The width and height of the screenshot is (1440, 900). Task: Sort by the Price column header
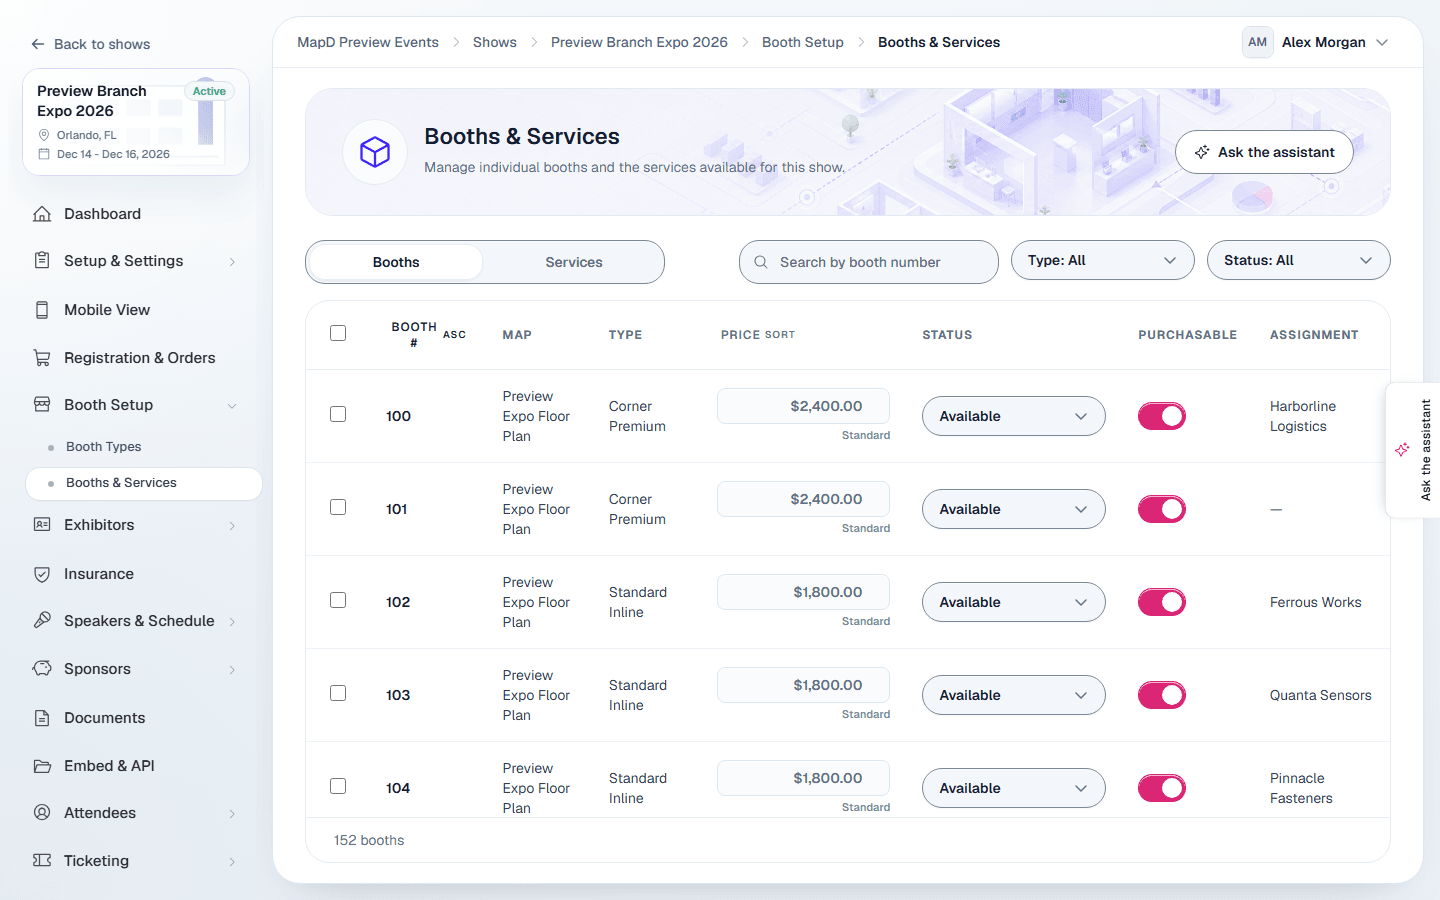pos(758,335)
